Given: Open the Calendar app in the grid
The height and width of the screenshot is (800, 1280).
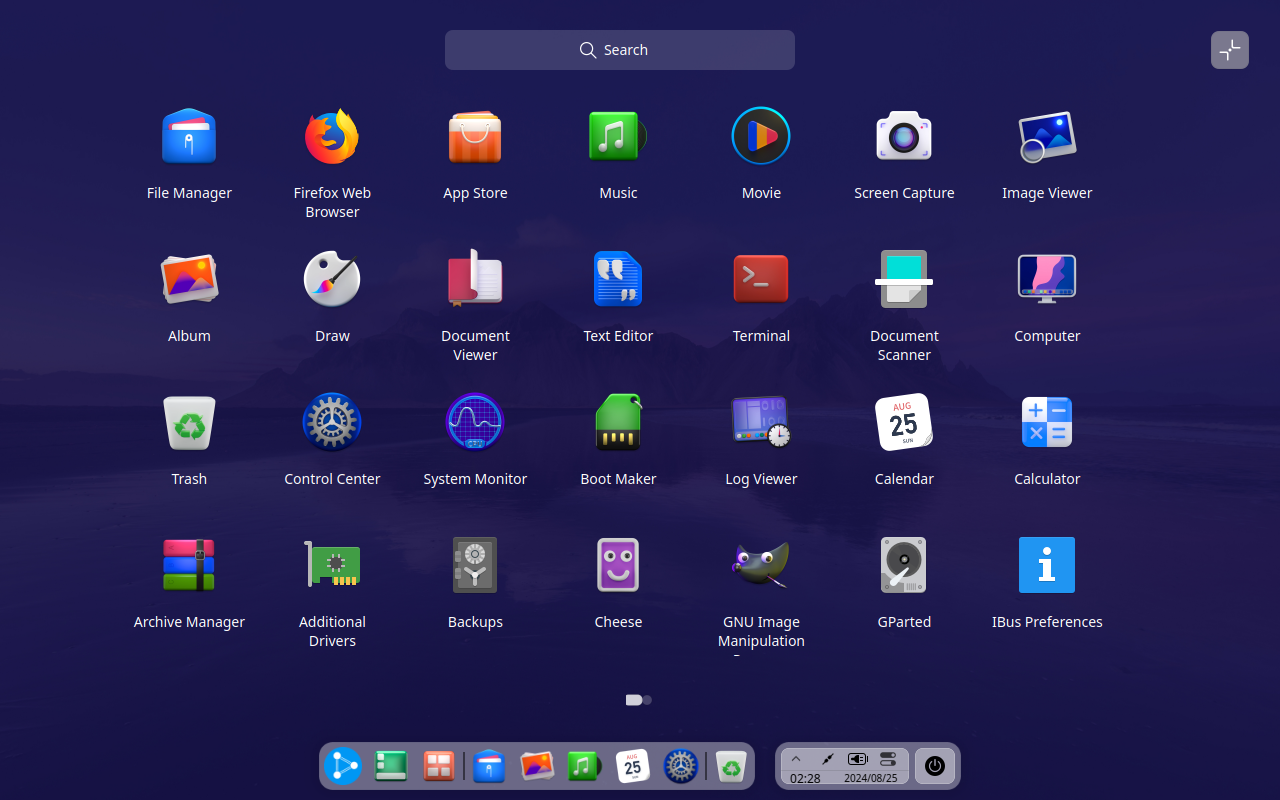Looking at the screenshot, I should click(904, 422).
